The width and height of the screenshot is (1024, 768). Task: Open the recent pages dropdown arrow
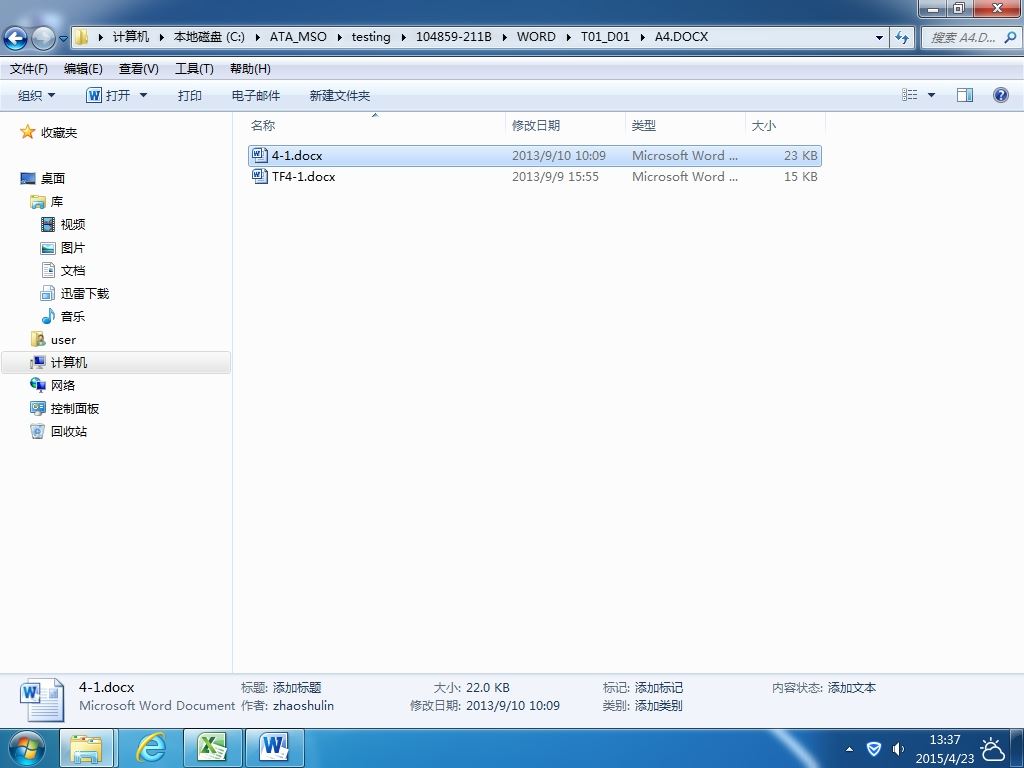[x=63, y=39]
